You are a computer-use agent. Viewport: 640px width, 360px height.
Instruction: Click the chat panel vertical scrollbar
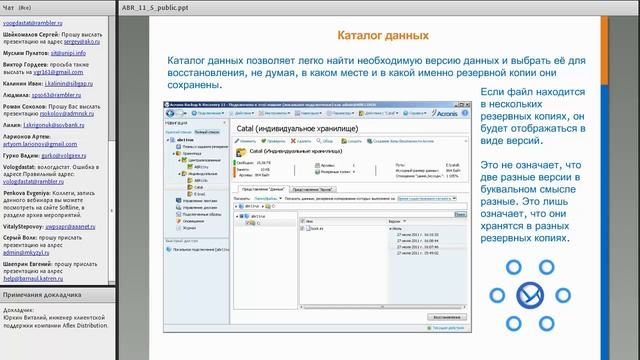tap(112, 149)
